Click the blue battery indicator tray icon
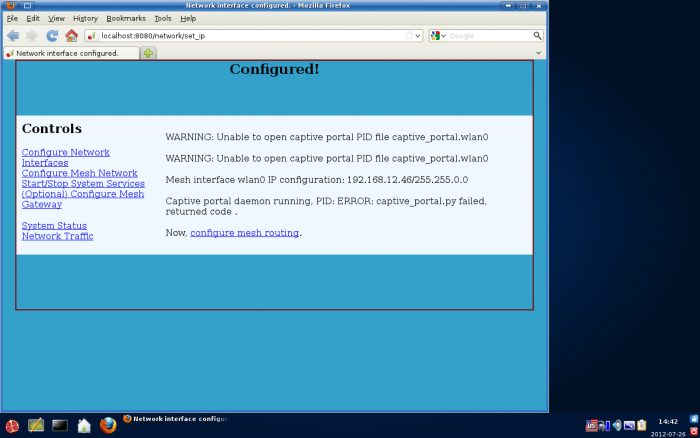Screen dimensions: 700x438 [x=608, y=426]
